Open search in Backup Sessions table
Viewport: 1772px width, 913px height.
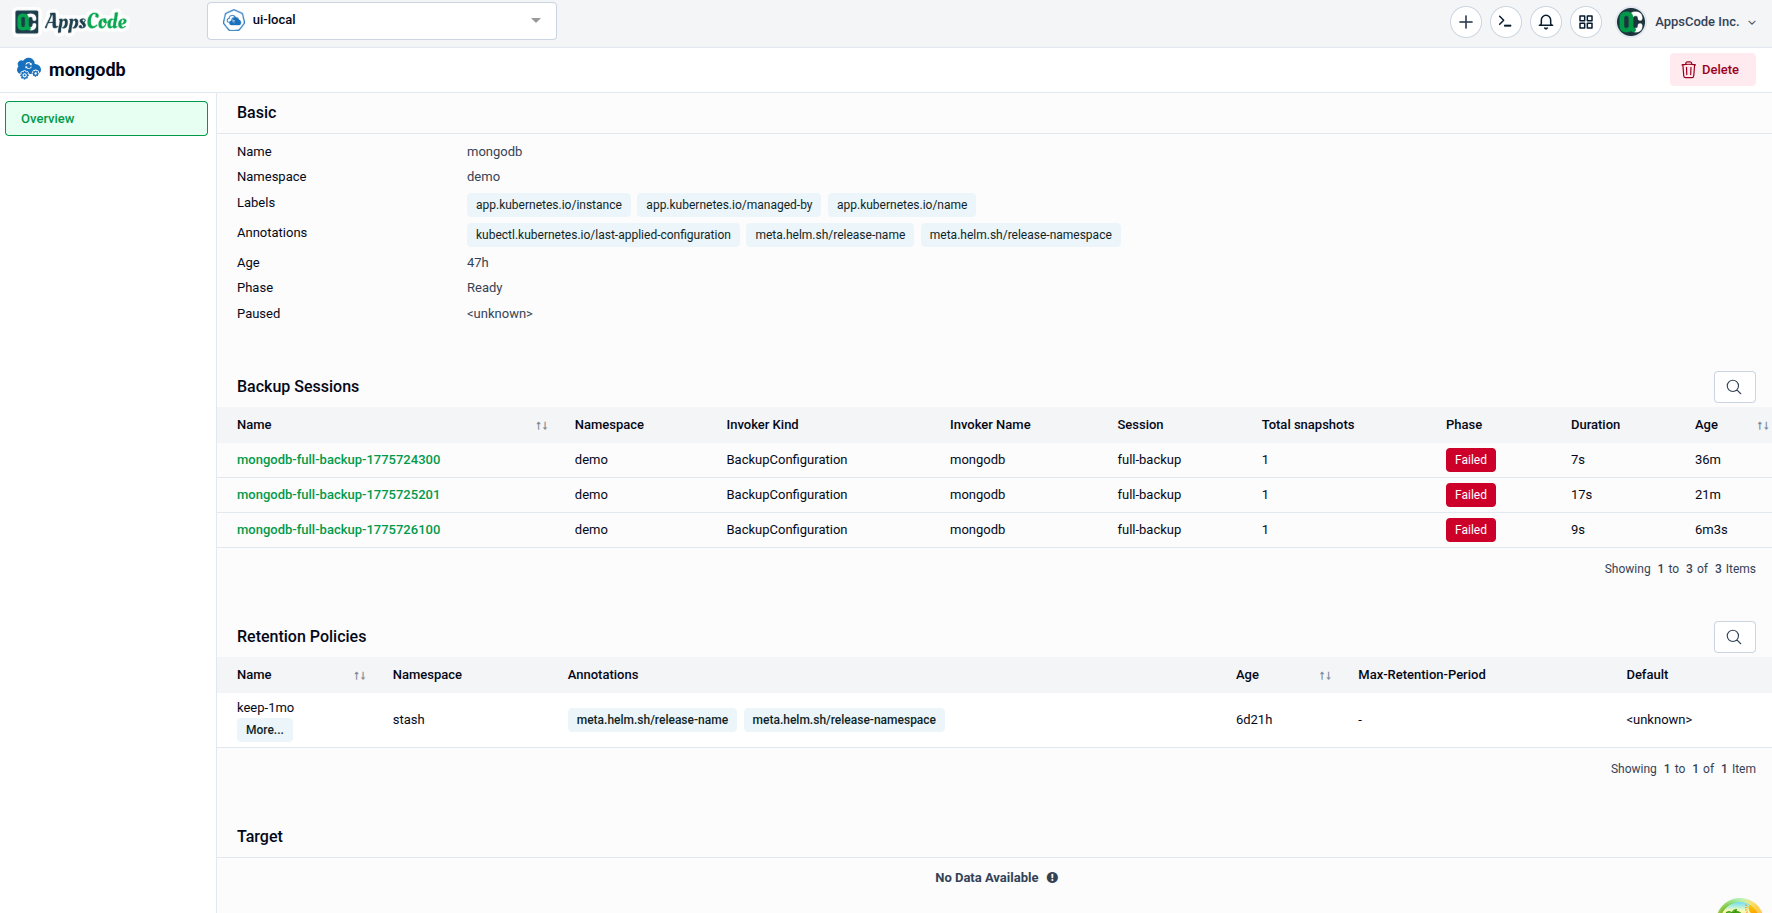click(1734, 387)
